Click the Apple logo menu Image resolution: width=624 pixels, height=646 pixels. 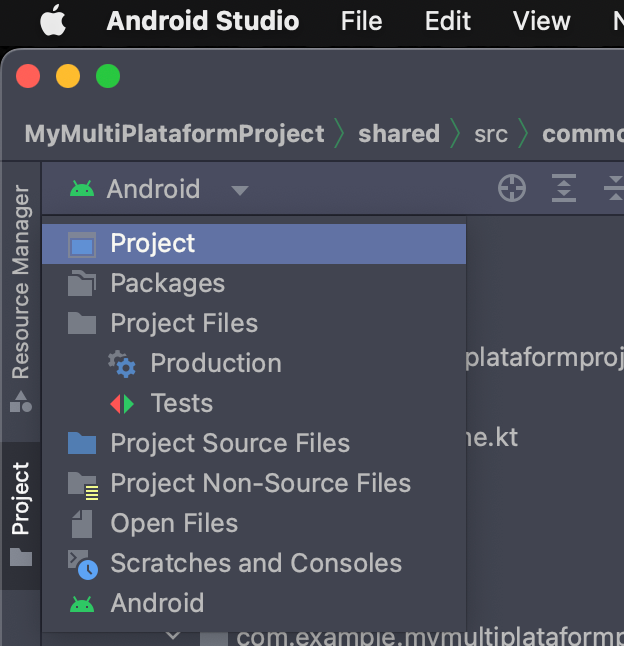click(x=53, y=21)
